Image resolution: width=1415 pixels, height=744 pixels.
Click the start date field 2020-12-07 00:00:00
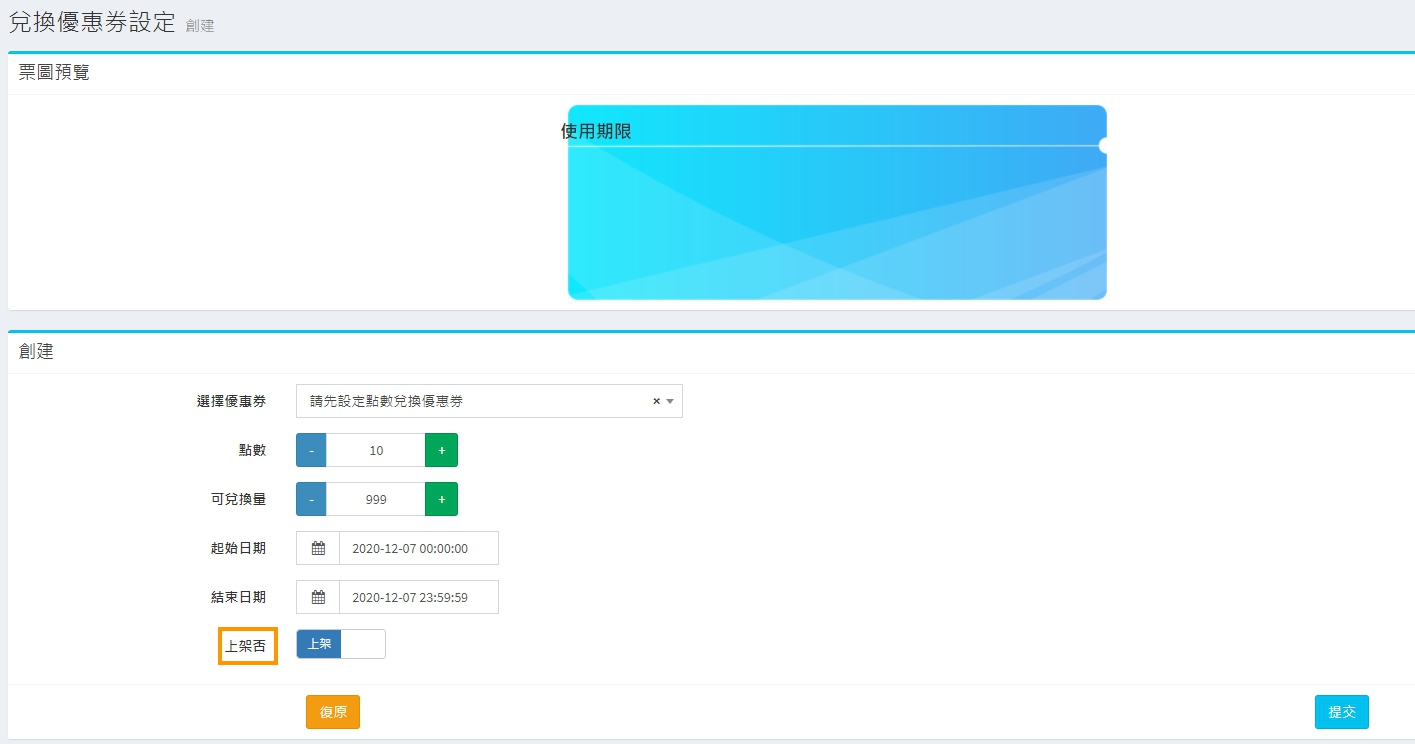tap(418, 548)
